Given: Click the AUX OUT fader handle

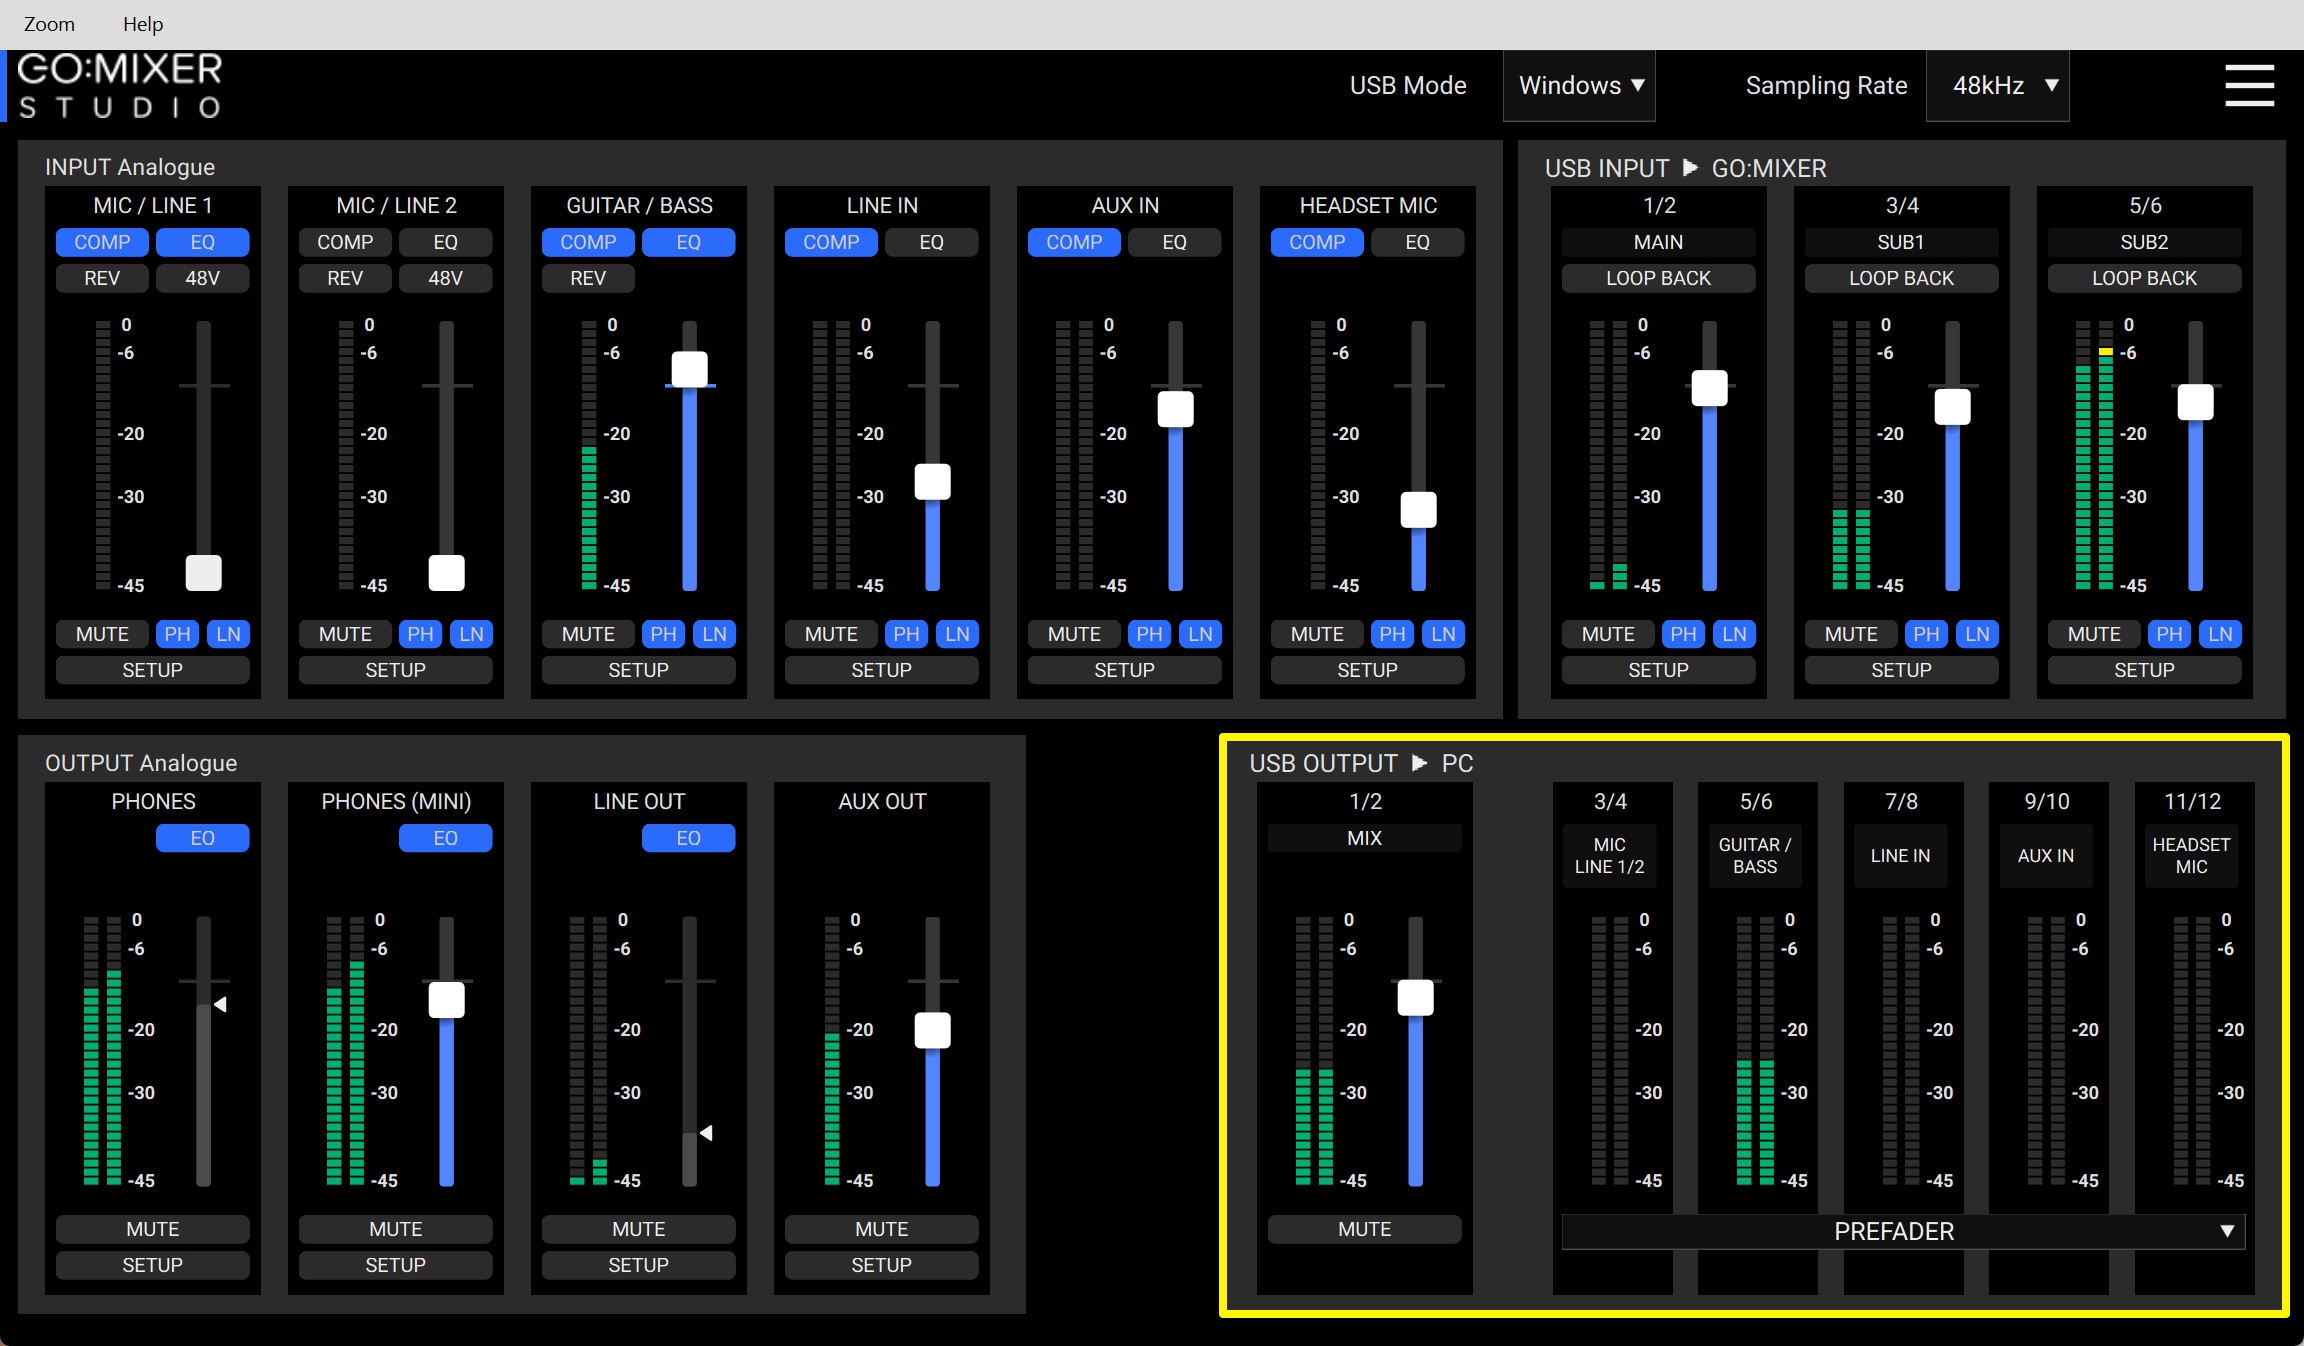Looking at the screenshot, I should [x=932, y=1030].
